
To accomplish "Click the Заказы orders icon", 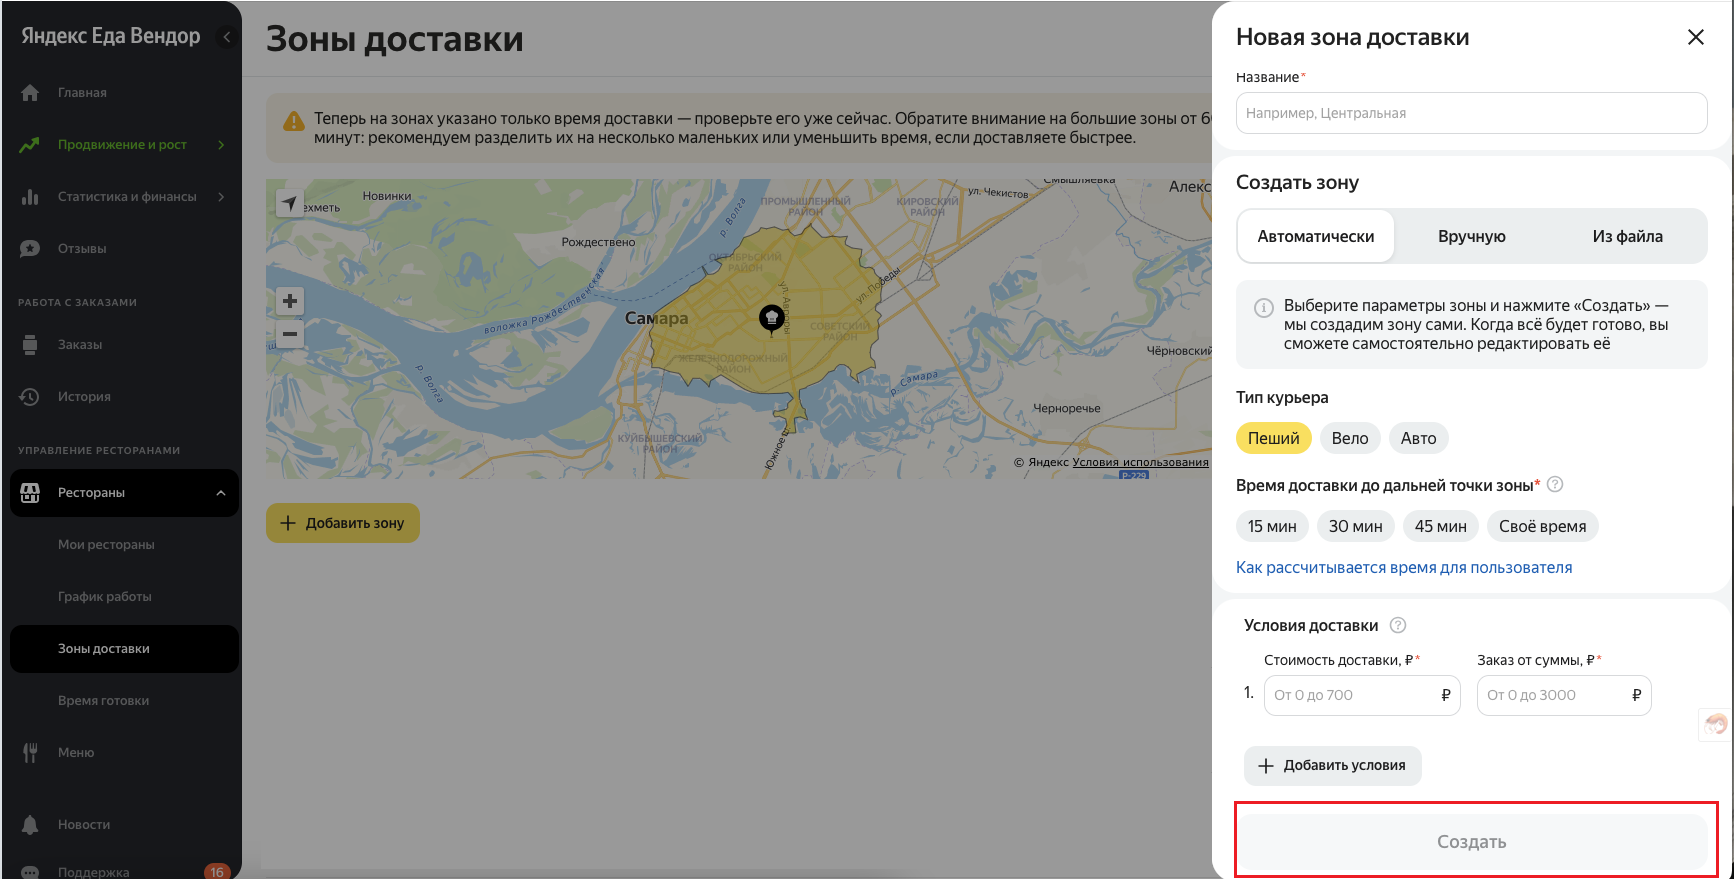I will (x=30, y=345).
